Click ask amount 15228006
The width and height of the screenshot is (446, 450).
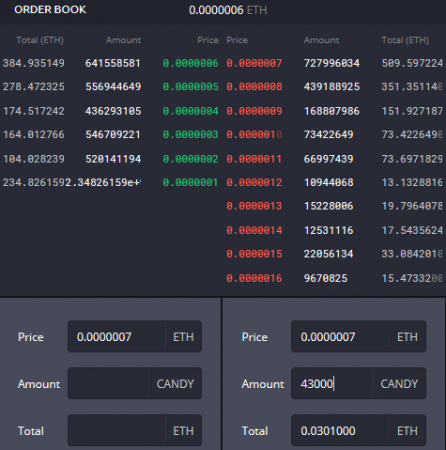click(329, 206)
